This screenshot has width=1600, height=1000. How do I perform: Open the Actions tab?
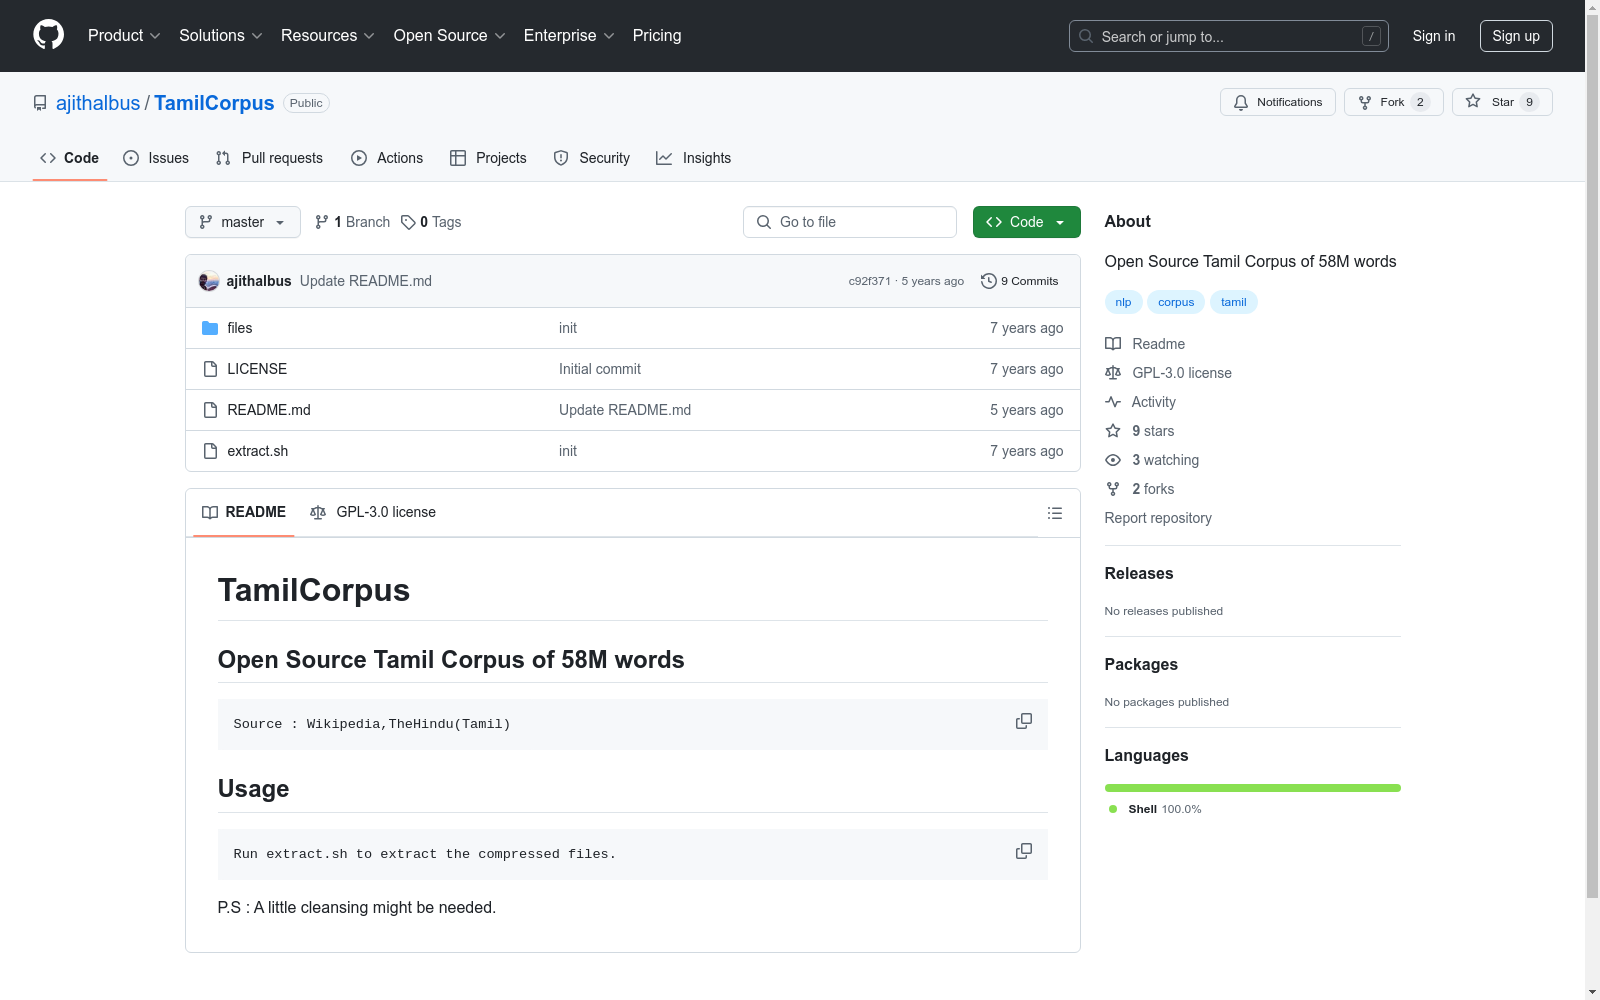click(x=387, y=158)
